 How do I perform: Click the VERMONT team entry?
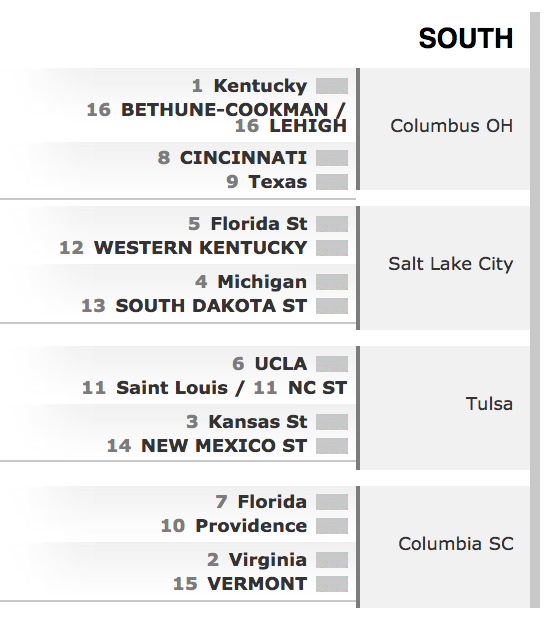coord(257,584)
